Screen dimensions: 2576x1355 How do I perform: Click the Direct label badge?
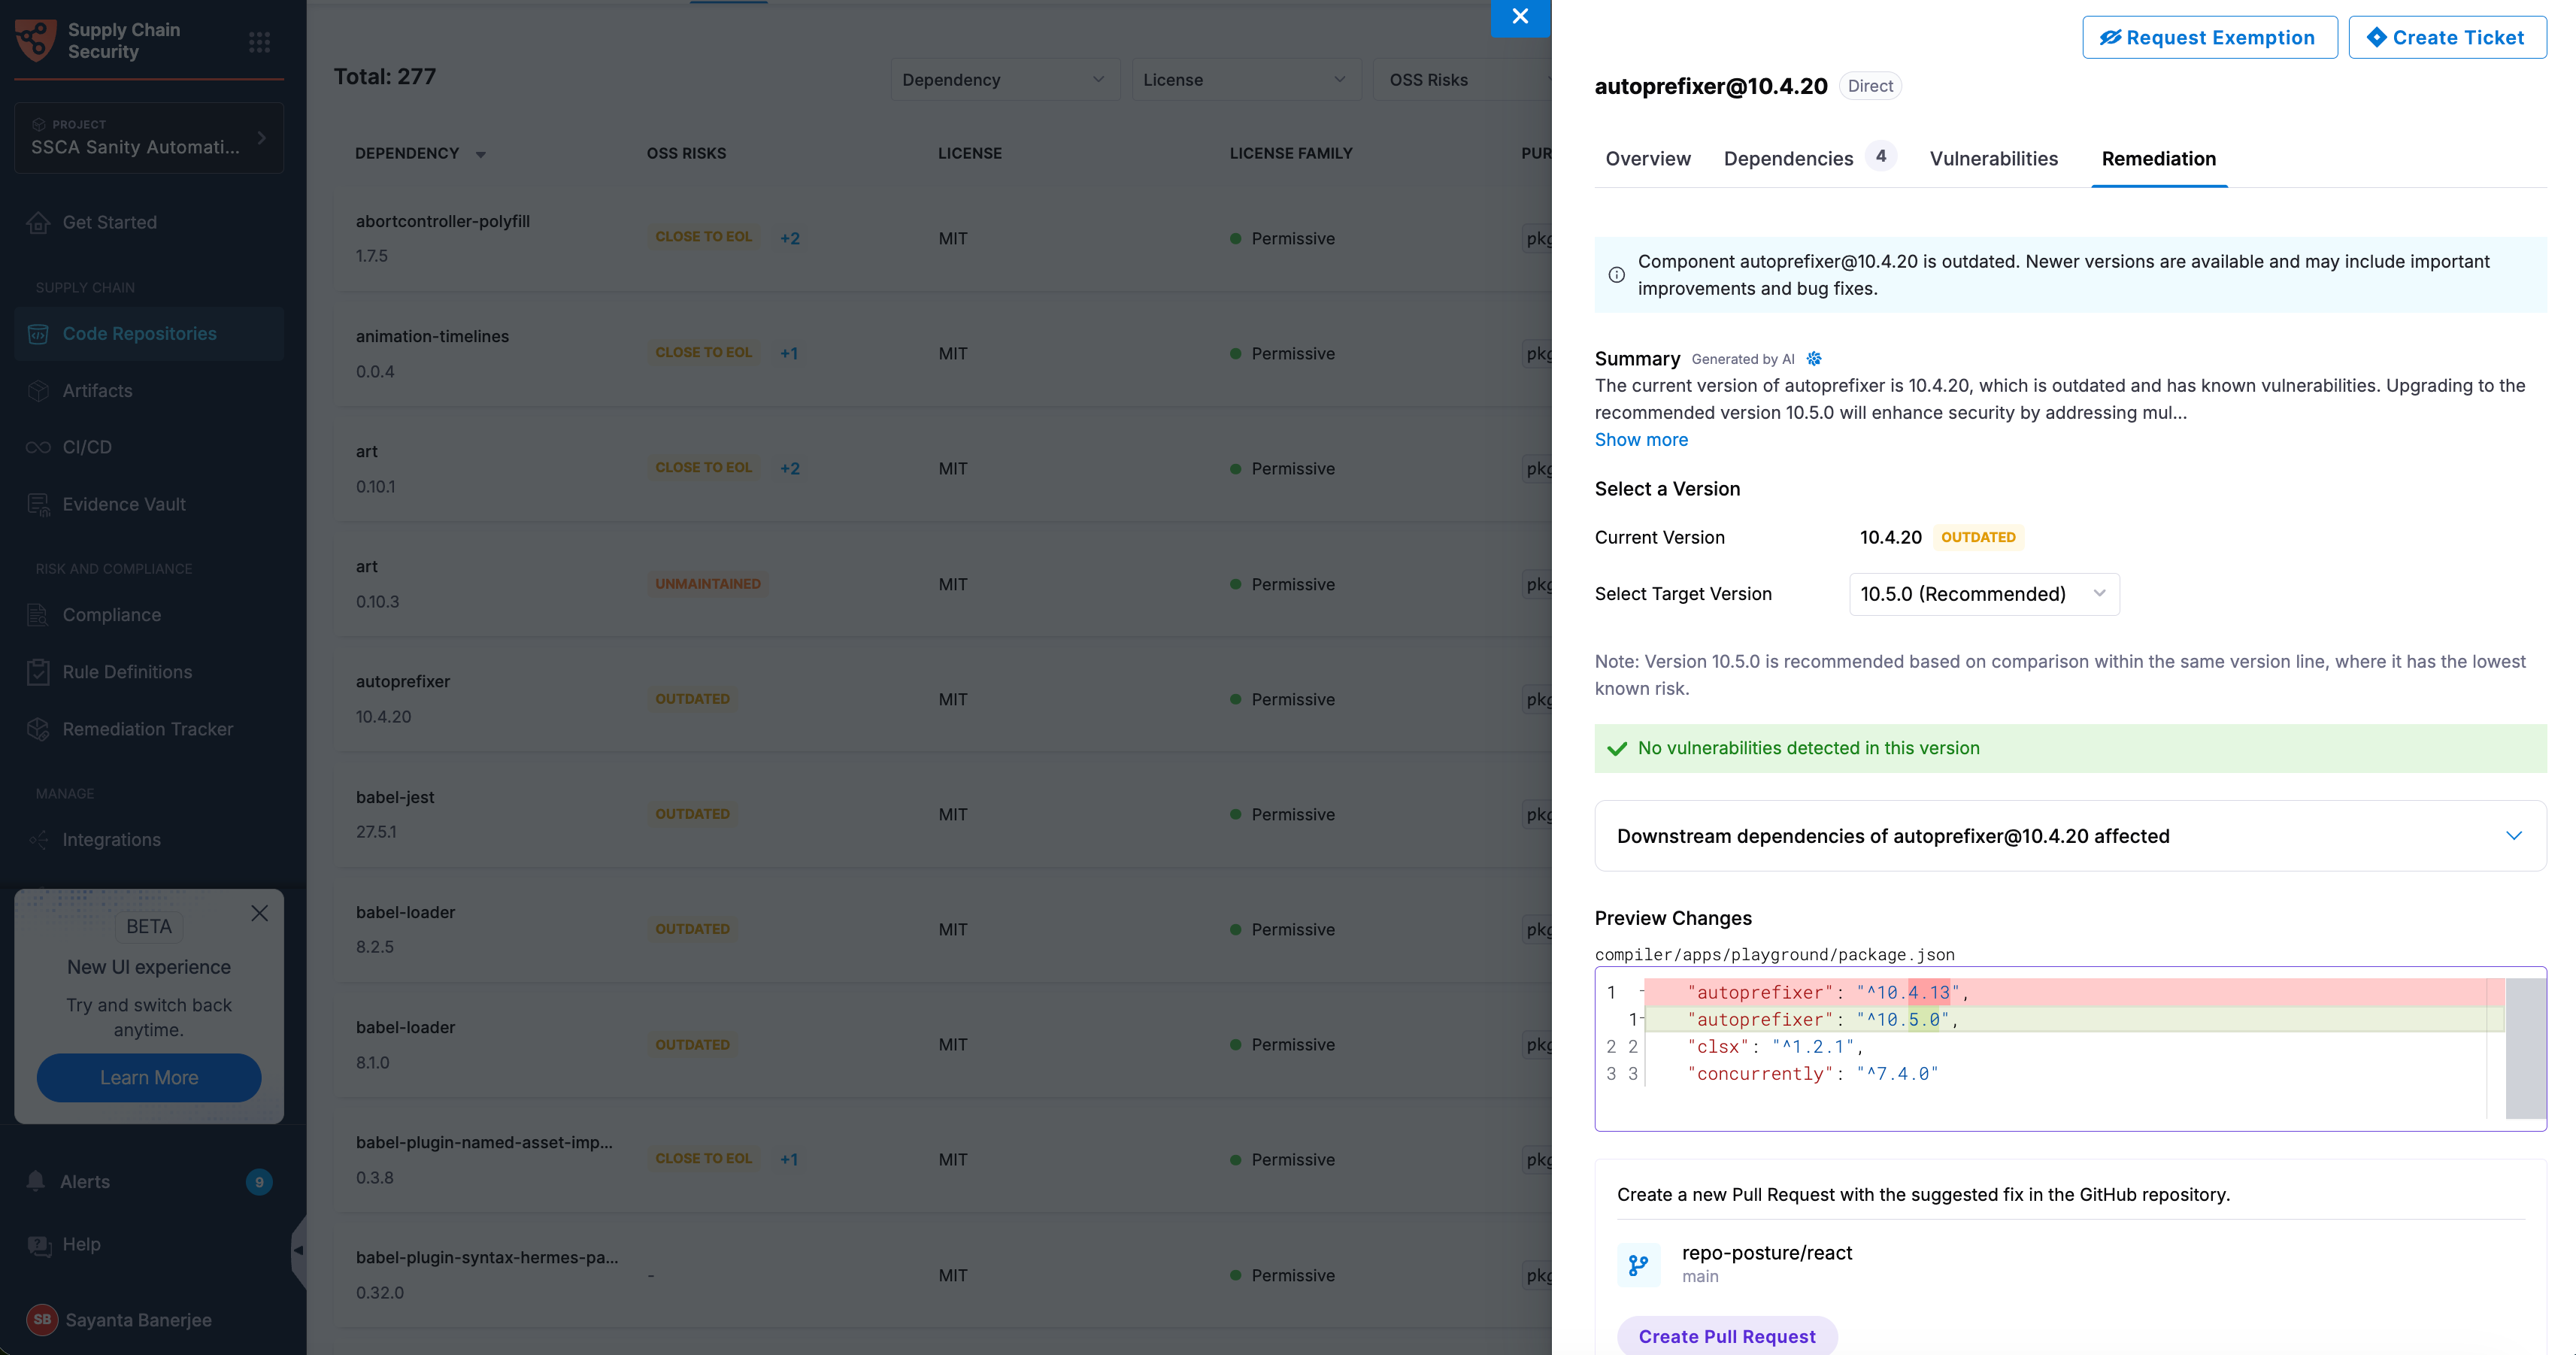(x=1870, y=86)
